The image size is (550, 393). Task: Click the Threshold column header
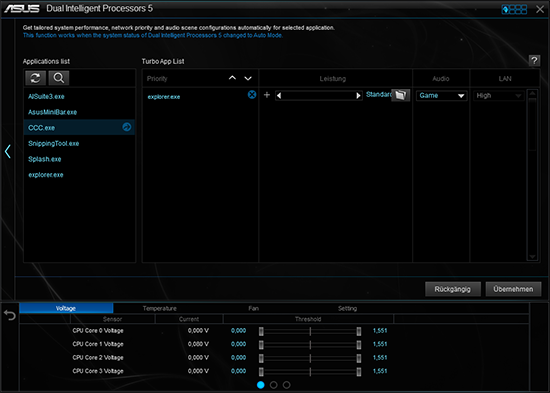pyautogui.click(x=308, y=319)
